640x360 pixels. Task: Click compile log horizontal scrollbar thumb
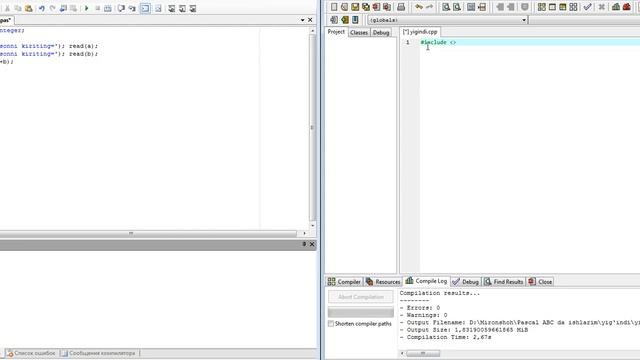coord(423,353)
